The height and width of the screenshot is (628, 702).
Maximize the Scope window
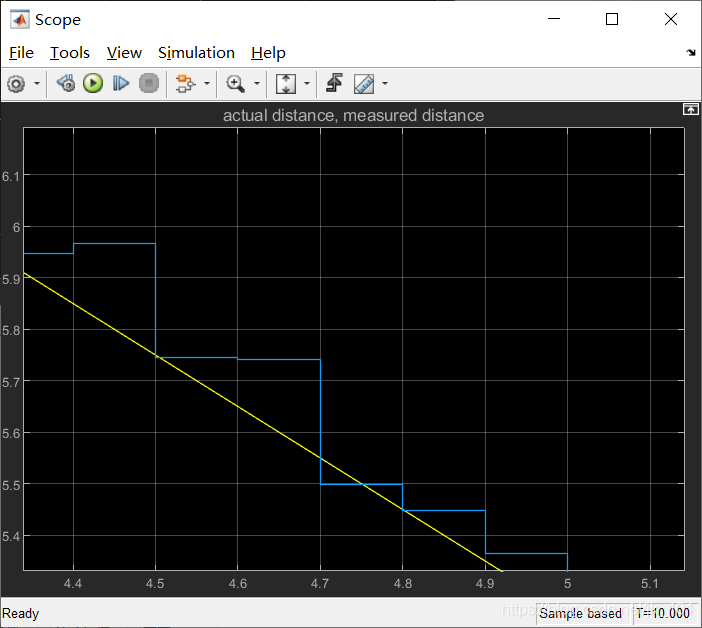pyautogui.click(x=612, y=19)
